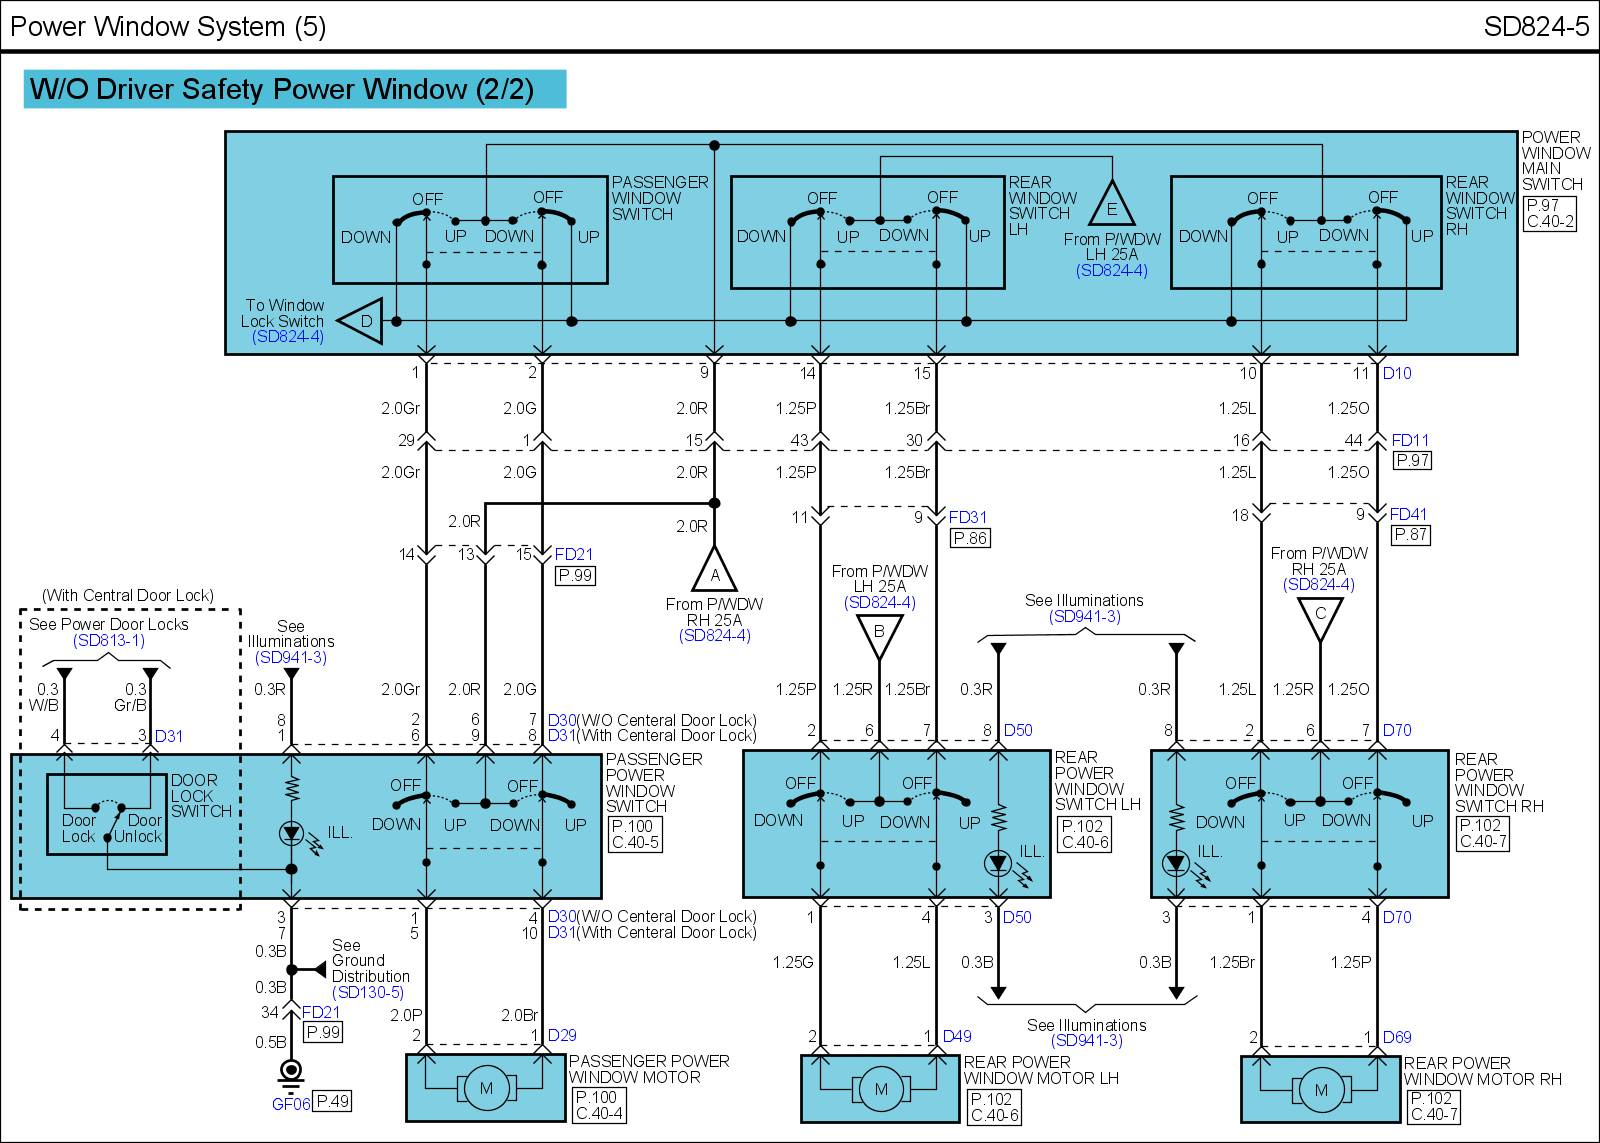The width and height of the screenshot is (1600, 1143).
Task: Click the D10 connector label
Action: [1397, 373]
